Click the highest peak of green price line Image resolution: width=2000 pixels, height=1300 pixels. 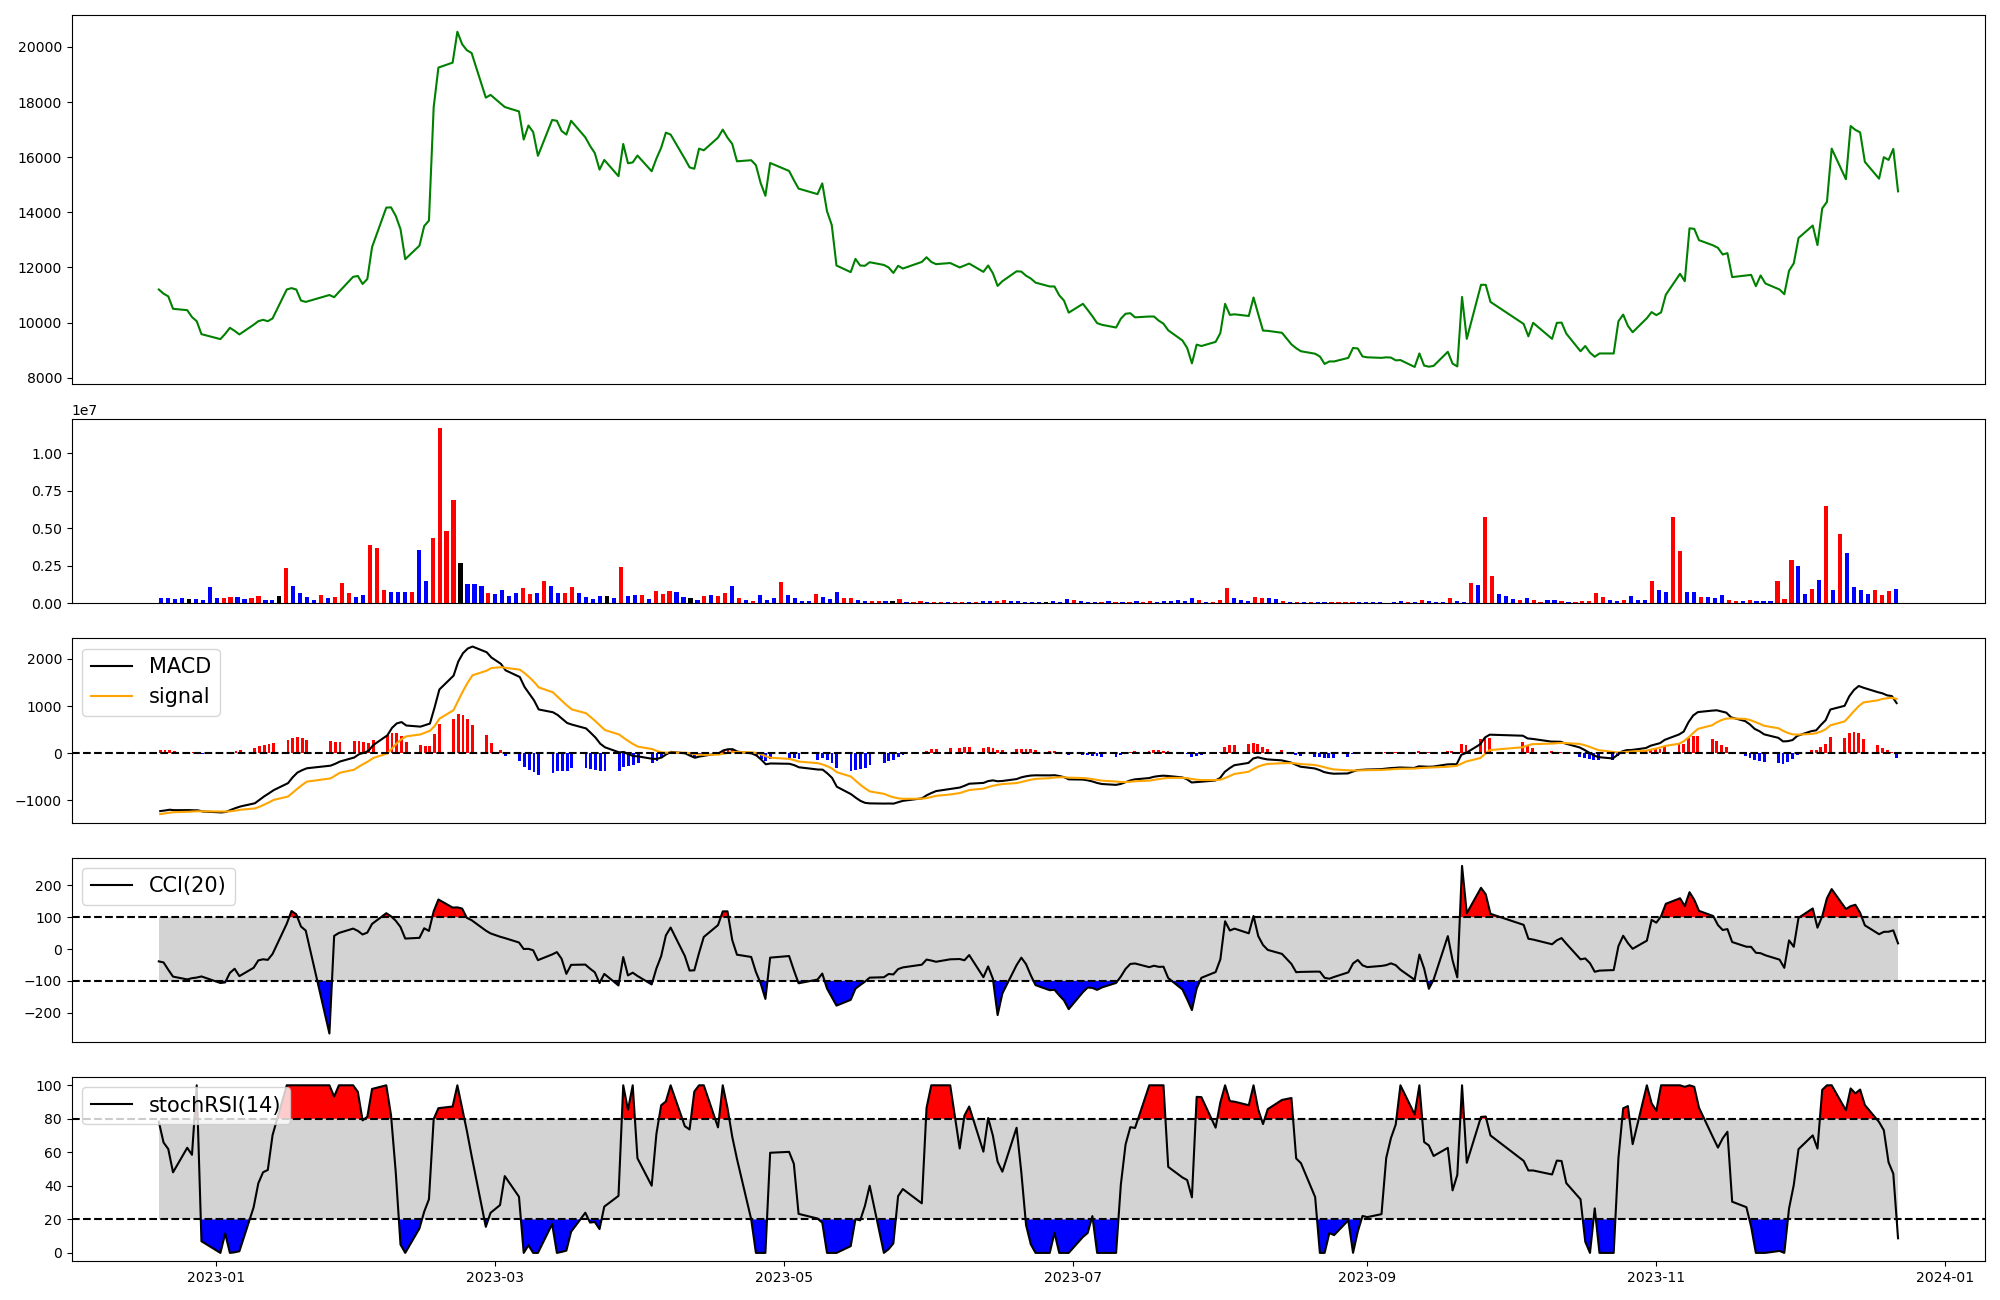[457, 32]
